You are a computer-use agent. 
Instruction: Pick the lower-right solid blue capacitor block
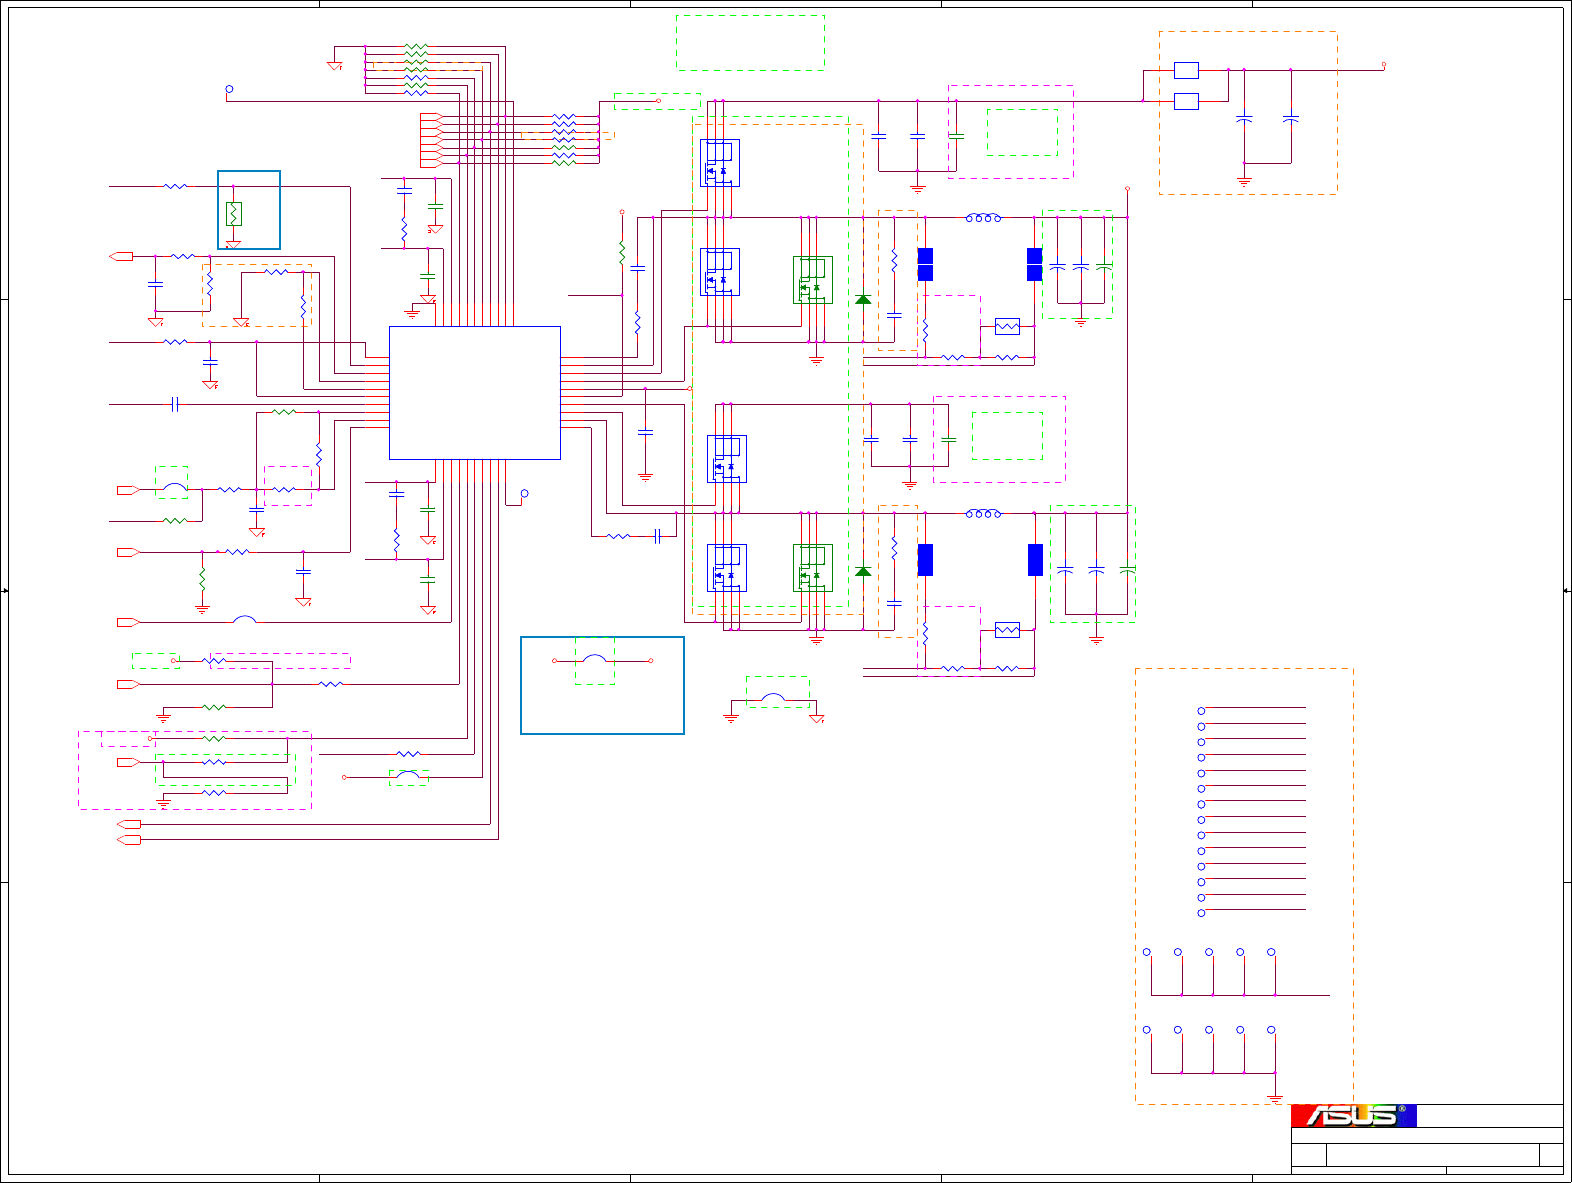point(1035,560)
